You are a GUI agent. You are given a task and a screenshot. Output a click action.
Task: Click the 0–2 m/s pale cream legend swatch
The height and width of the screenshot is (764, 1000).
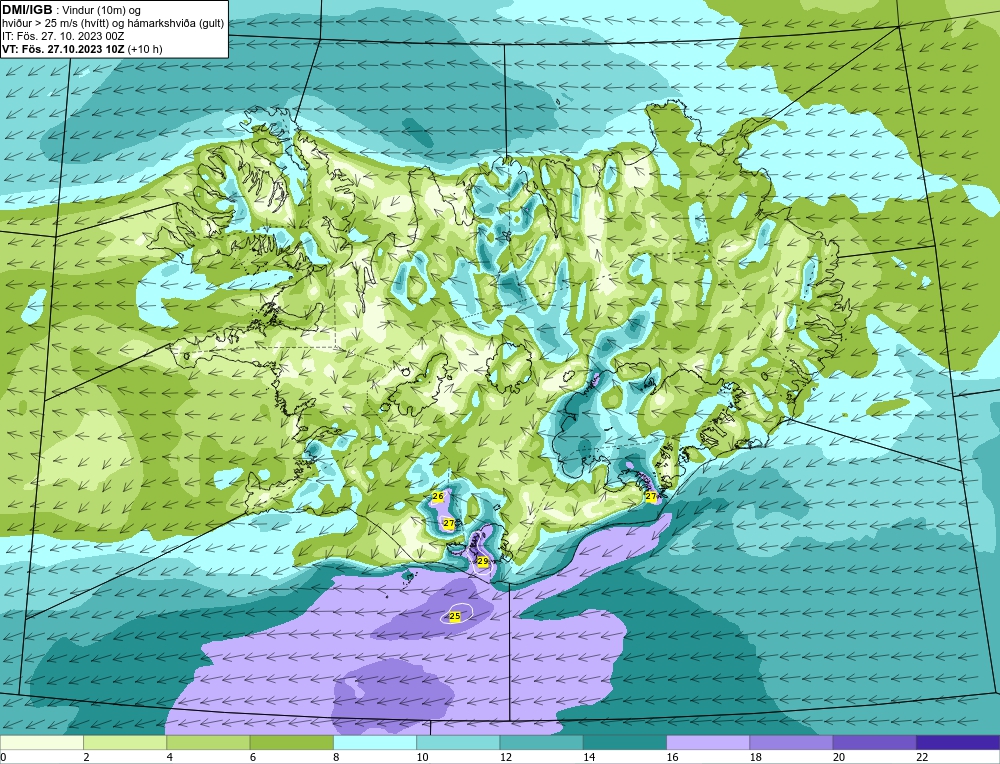[x=42, y=743]
